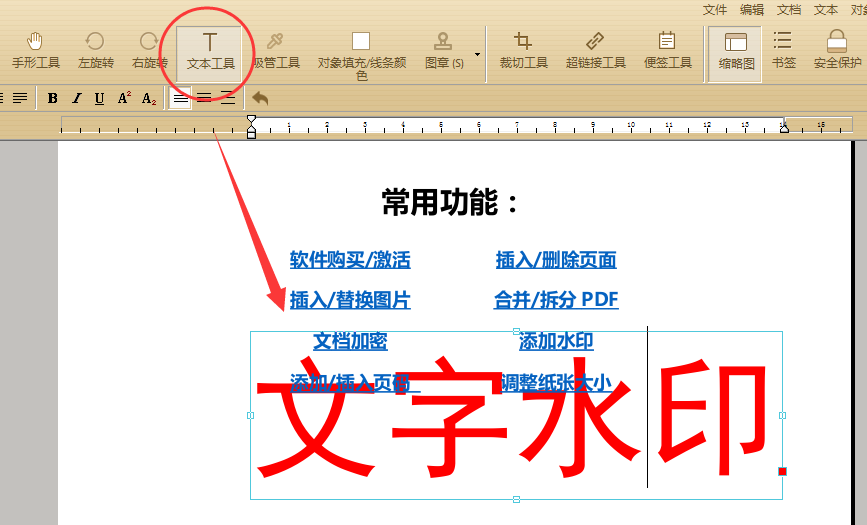Open object fill/line color (对象填充/线条颜色)
The width and height of the screenshot is (867, 525).
(361, 55)
